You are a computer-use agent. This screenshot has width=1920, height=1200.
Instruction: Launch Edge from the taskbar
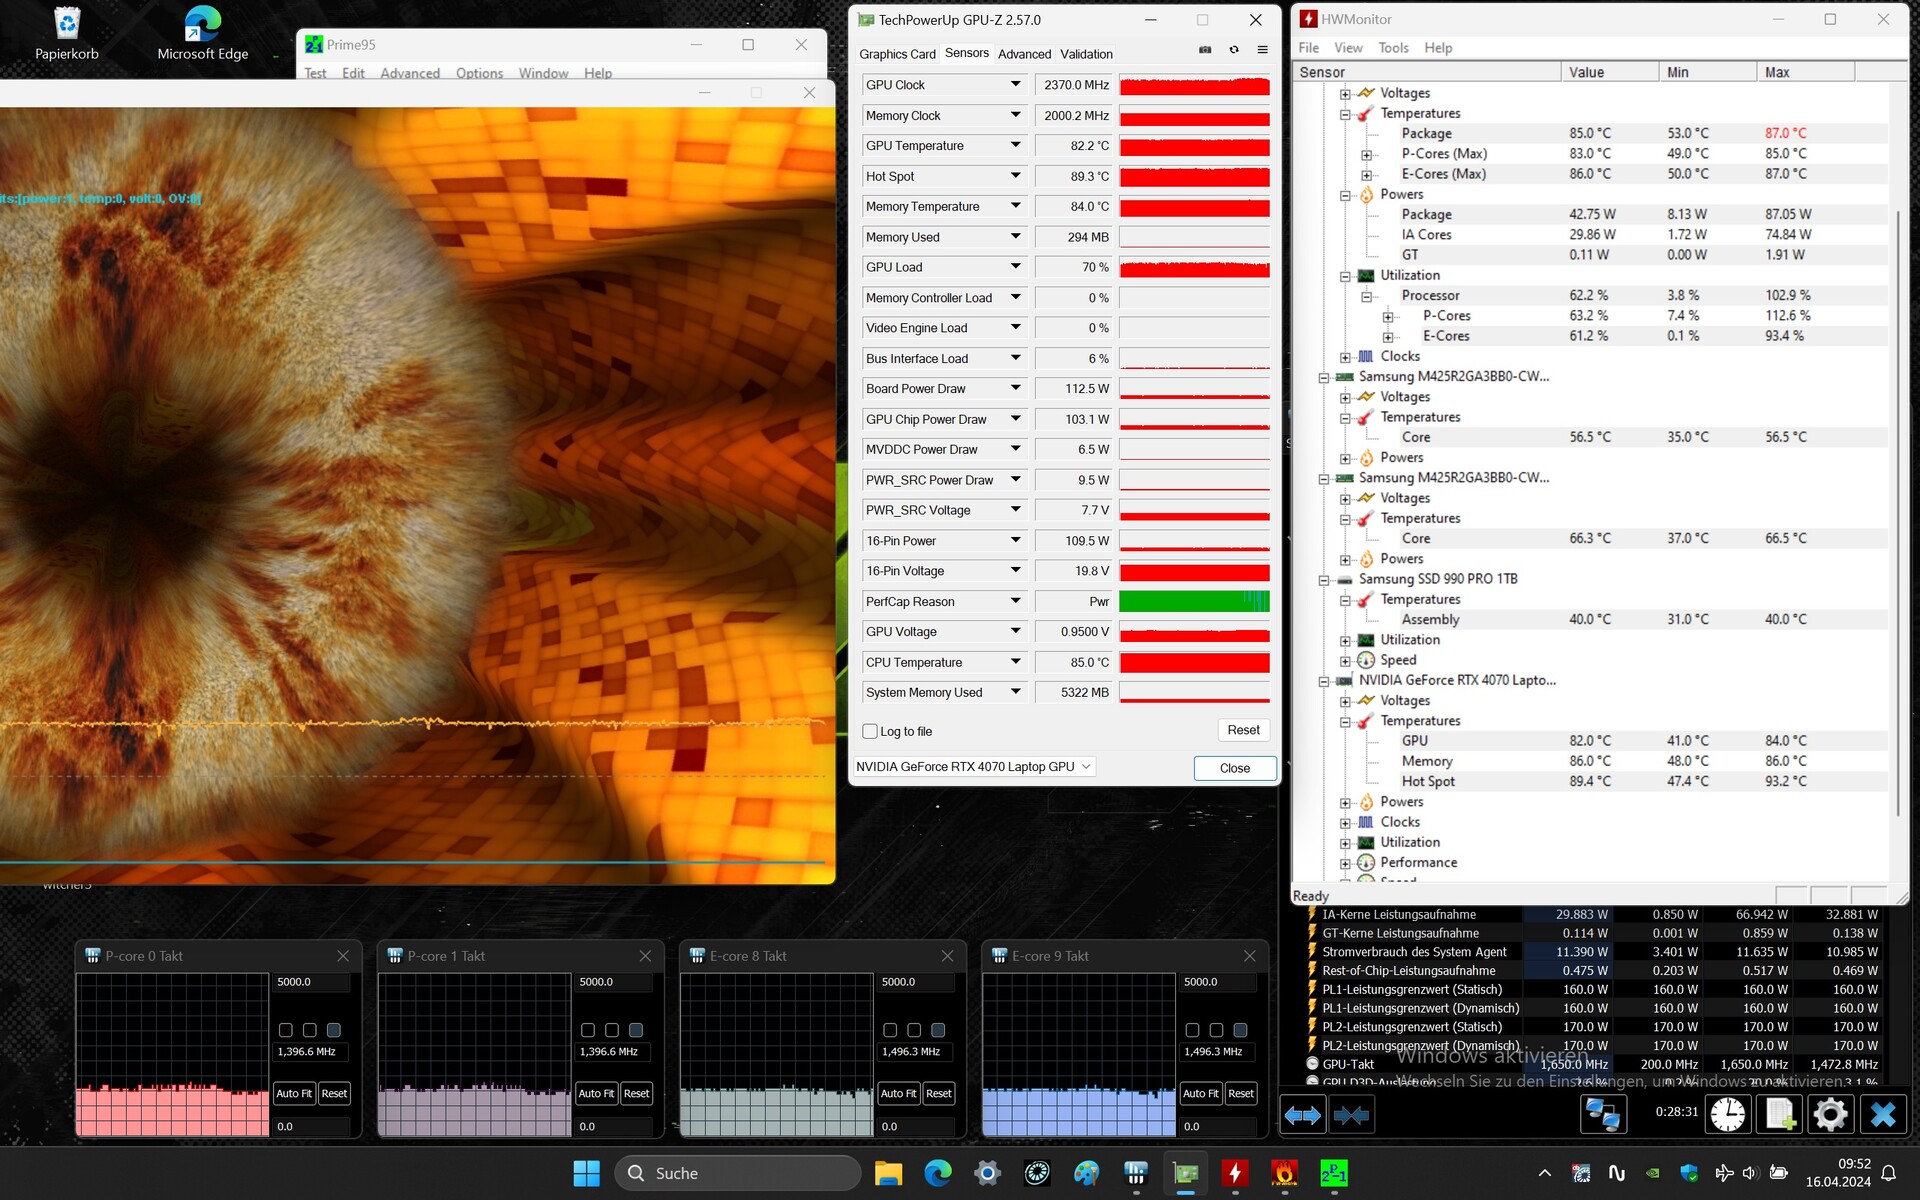tap(938, 1173)
